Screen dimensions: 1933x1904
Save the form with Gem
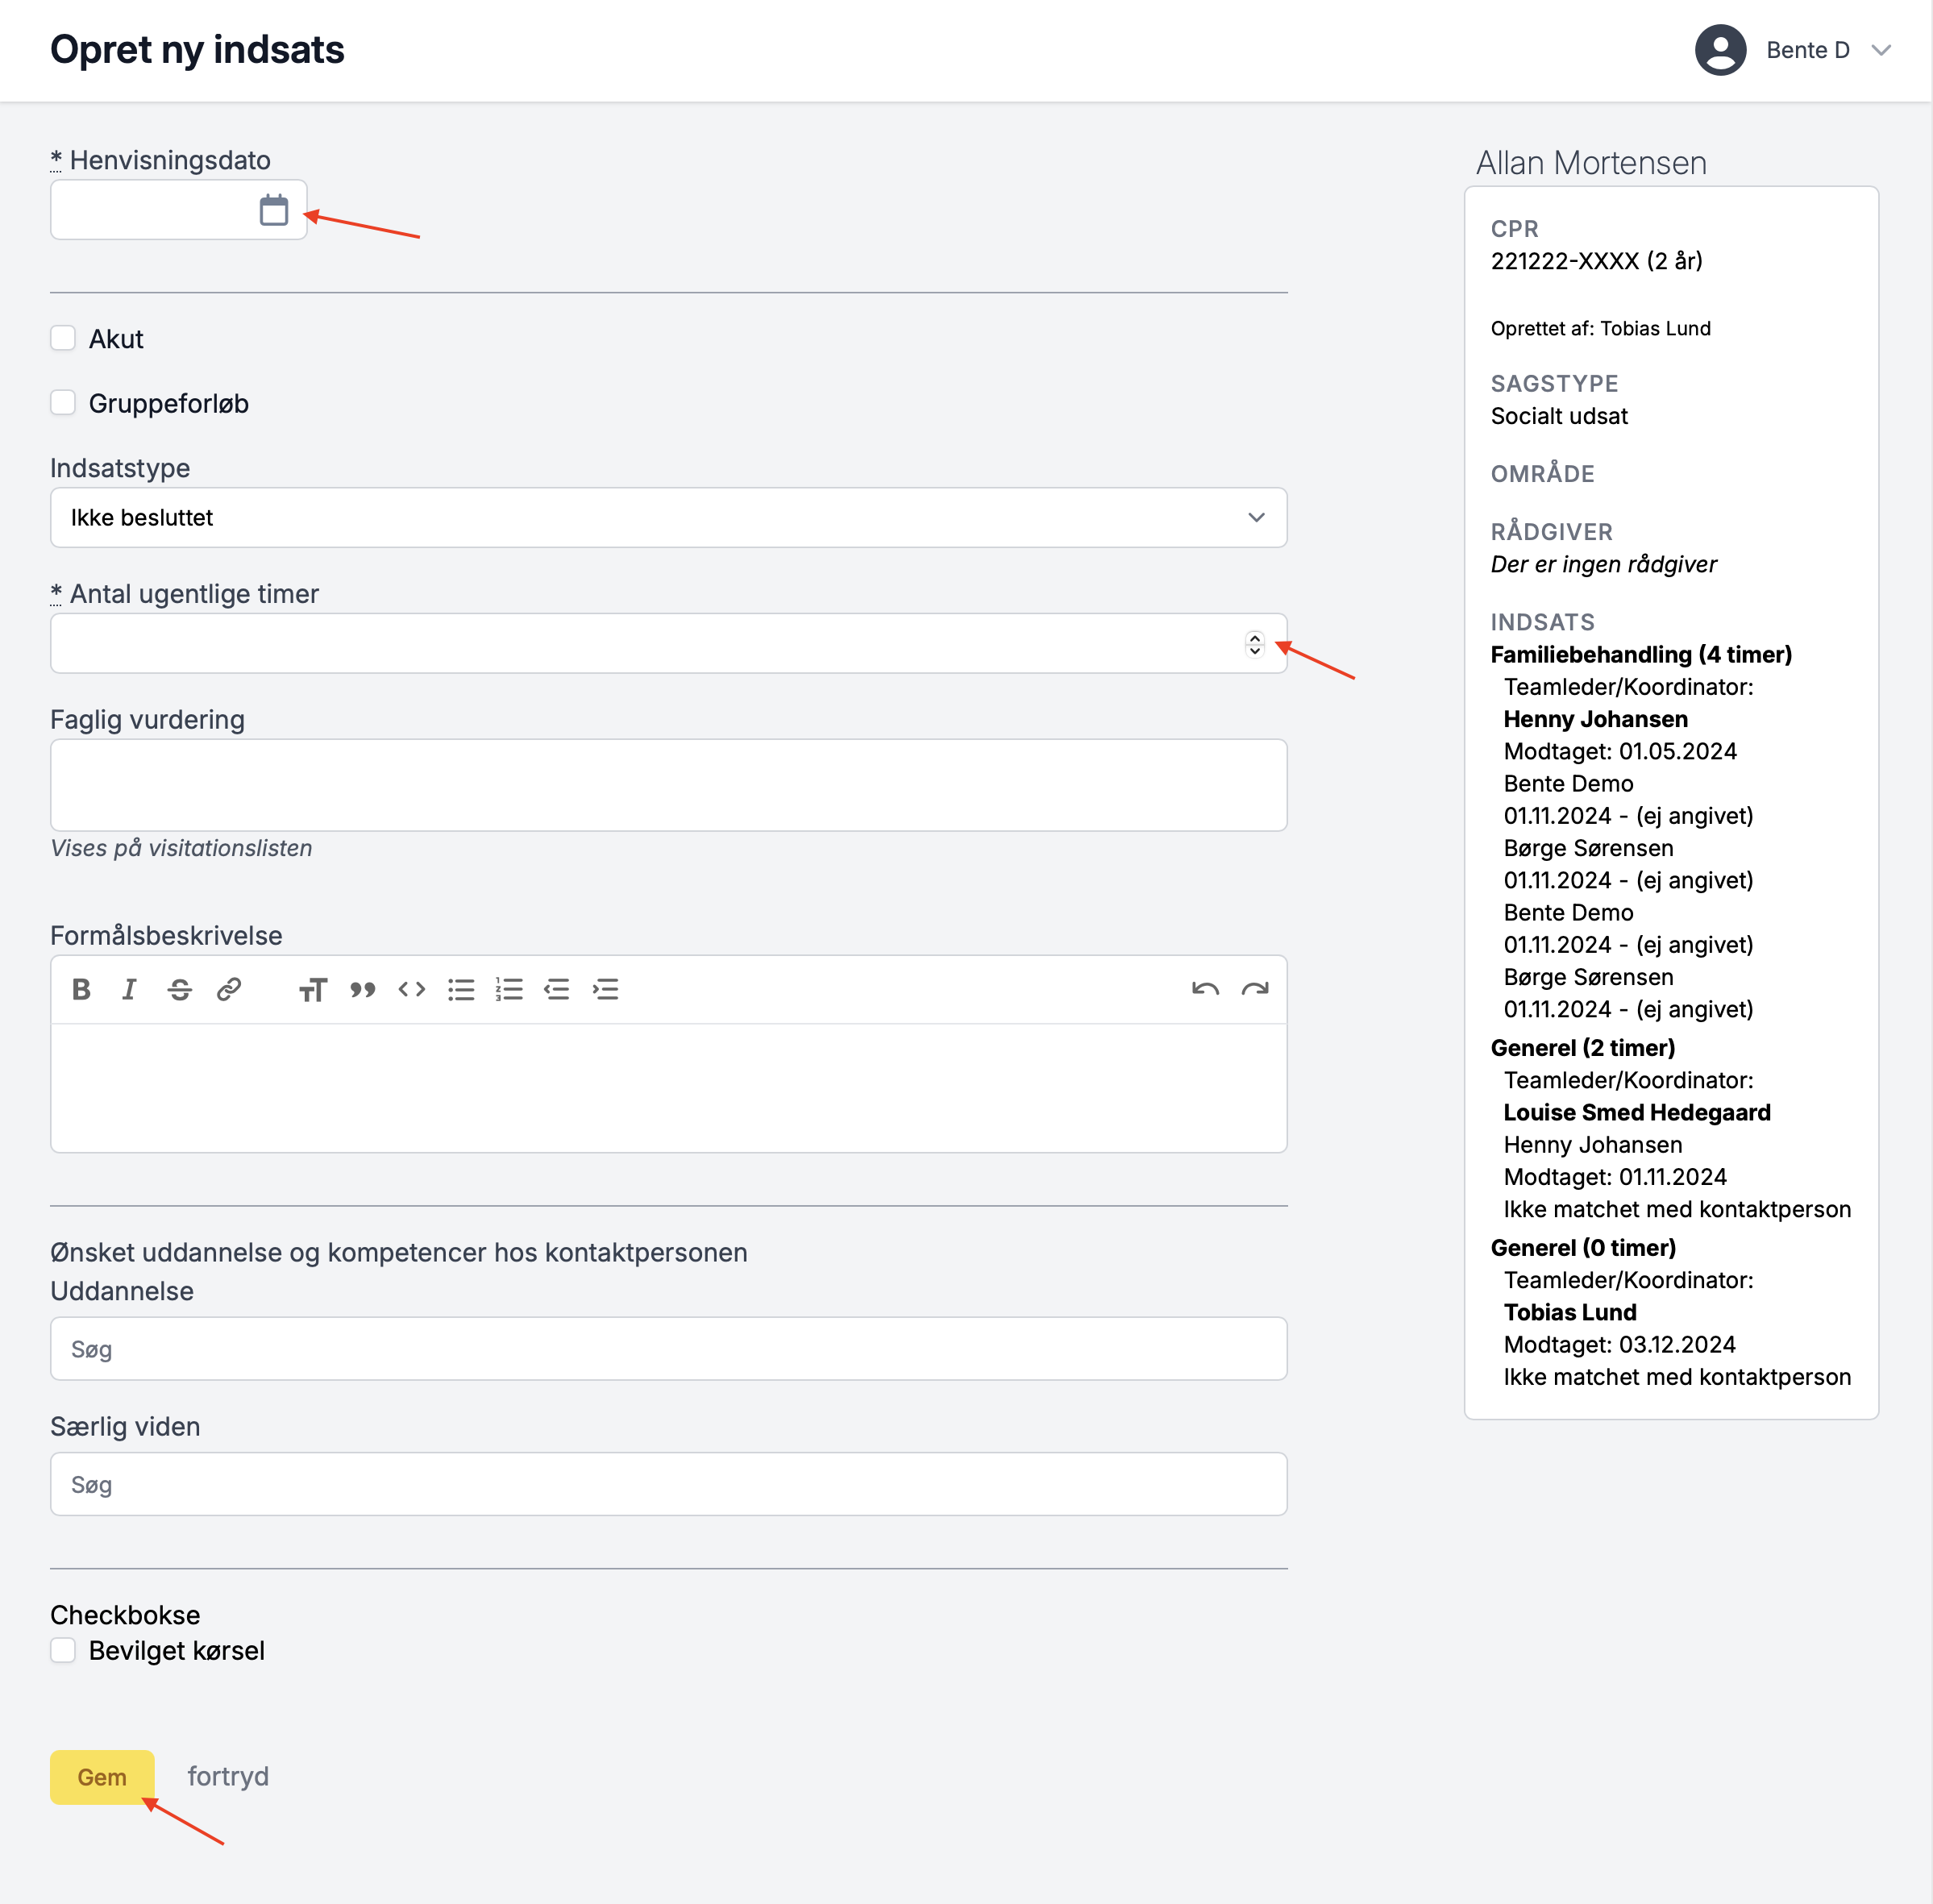tap(102, 1777)
